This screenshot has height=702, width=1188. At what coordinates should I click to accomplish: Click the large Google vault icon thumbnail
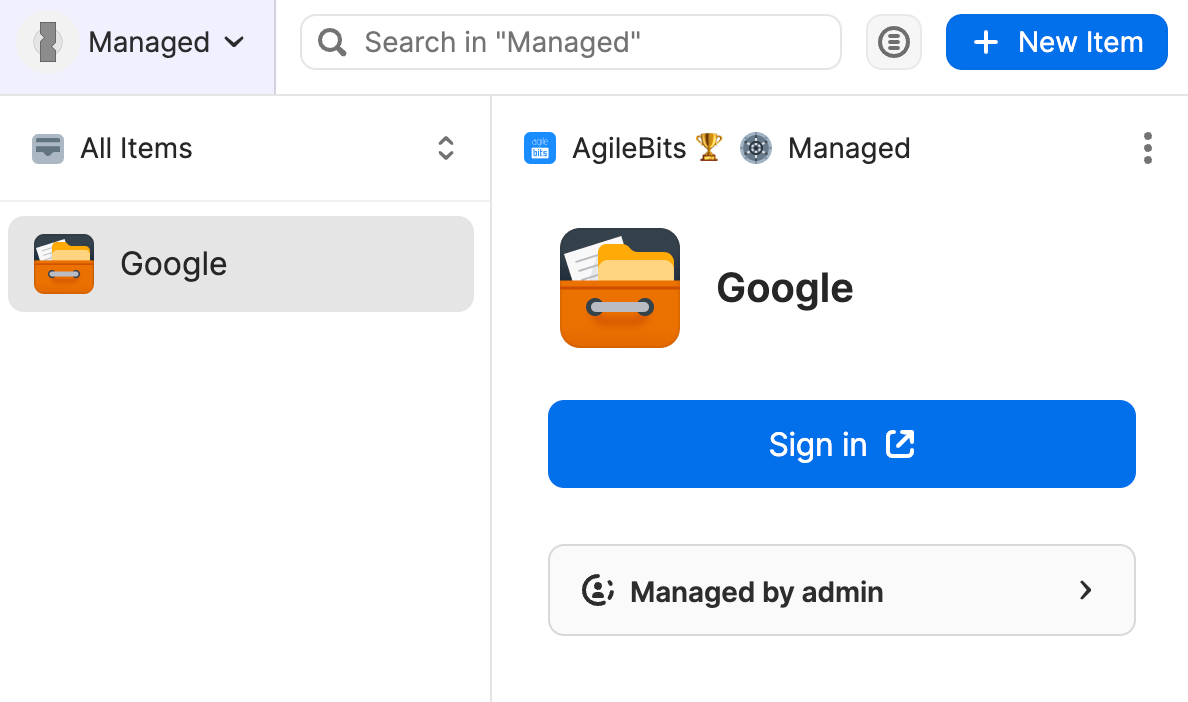(x=619, y=287)
